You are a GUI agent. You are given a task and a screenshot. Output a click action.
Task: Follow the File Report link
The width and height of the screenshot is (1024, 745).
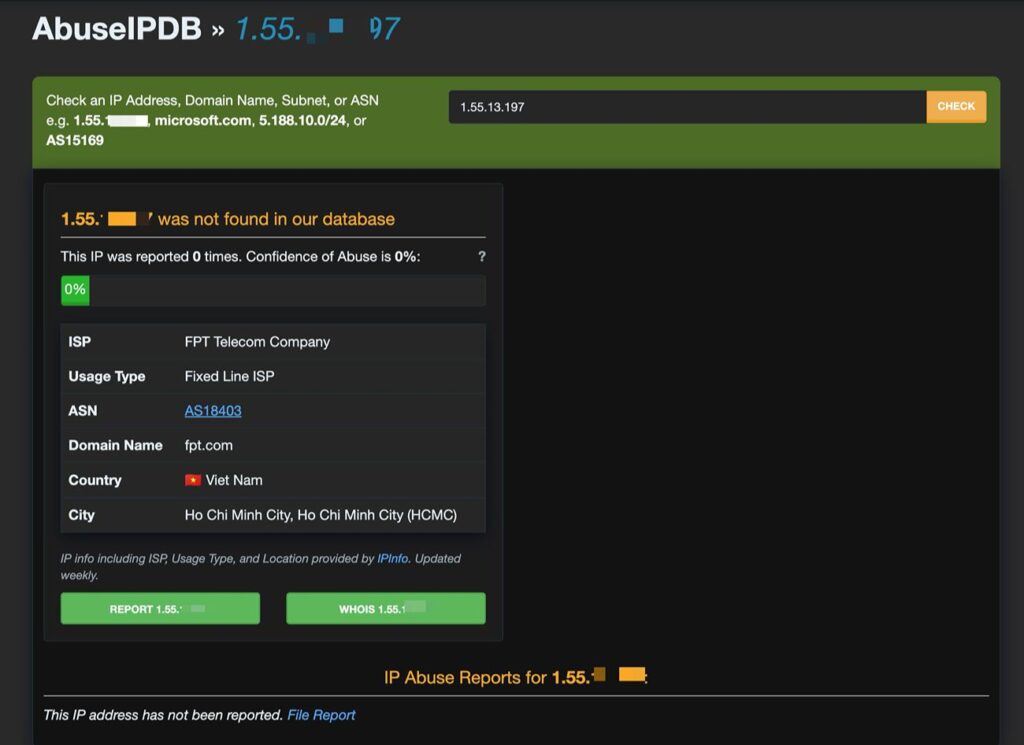(321, 715)
